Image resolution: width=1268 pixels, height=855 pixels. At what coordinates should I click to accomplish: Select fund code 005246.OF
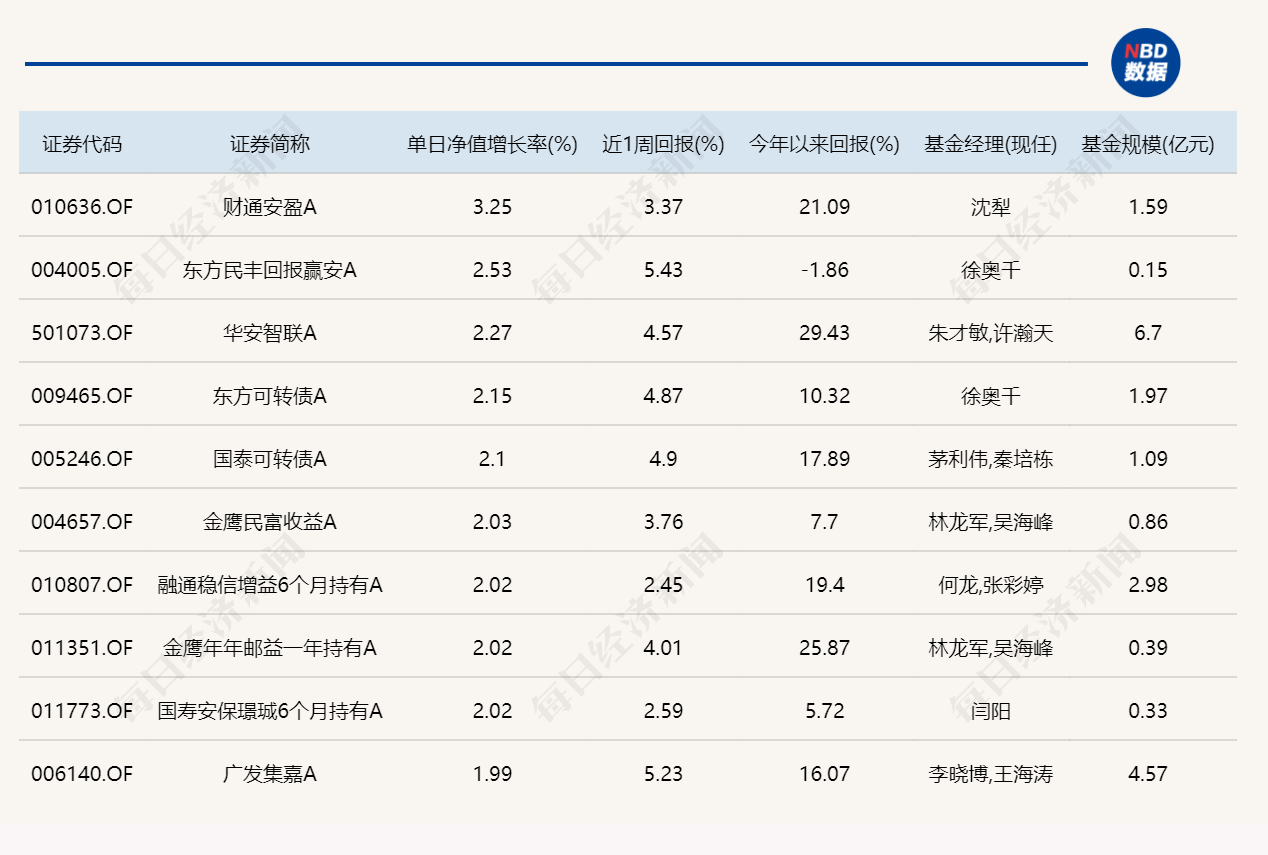click(82, 459)
